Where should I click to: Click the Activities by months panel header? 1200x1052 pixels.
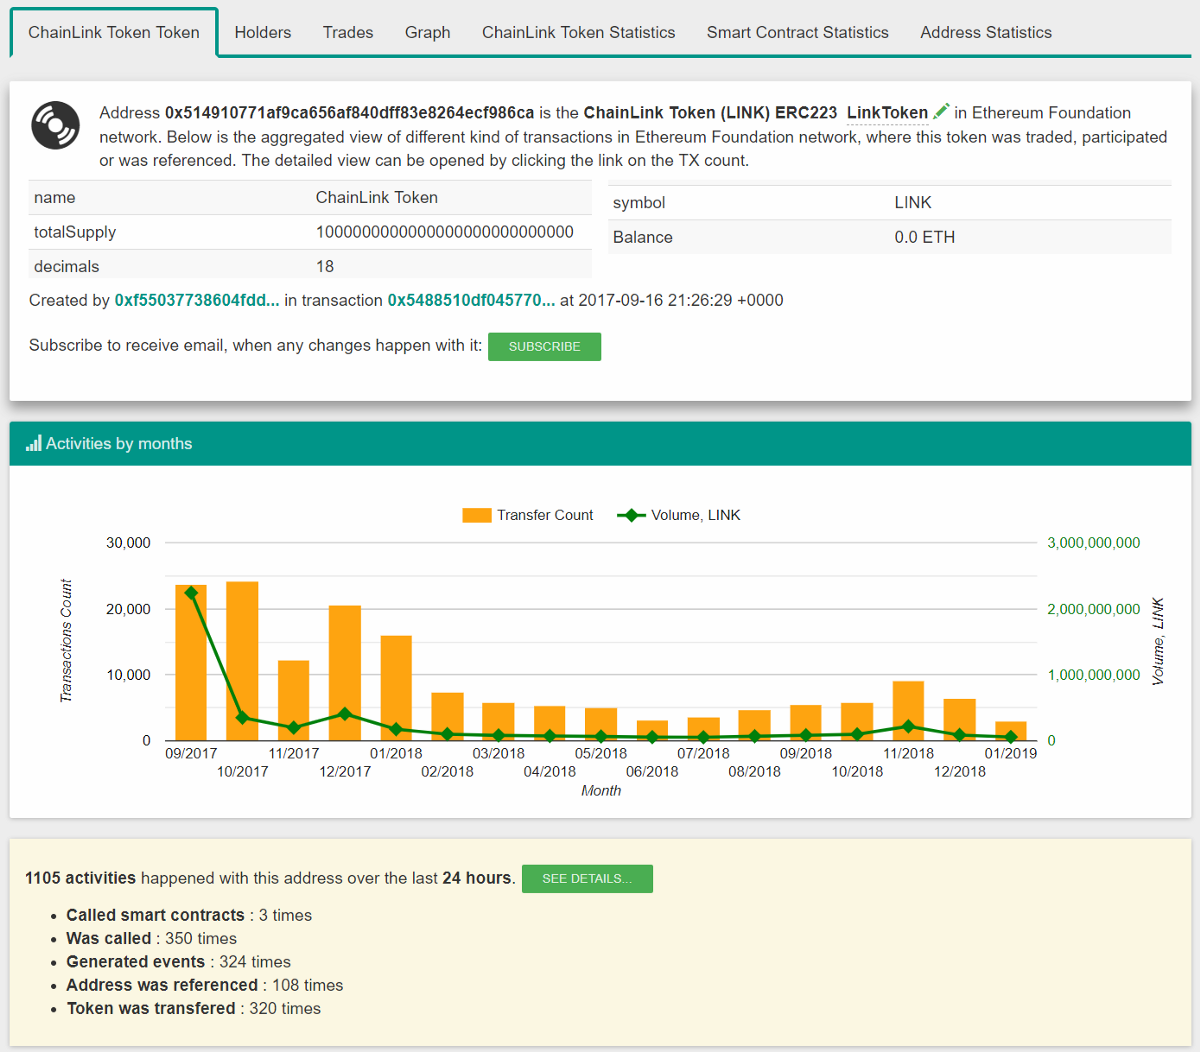click(600, 443)
